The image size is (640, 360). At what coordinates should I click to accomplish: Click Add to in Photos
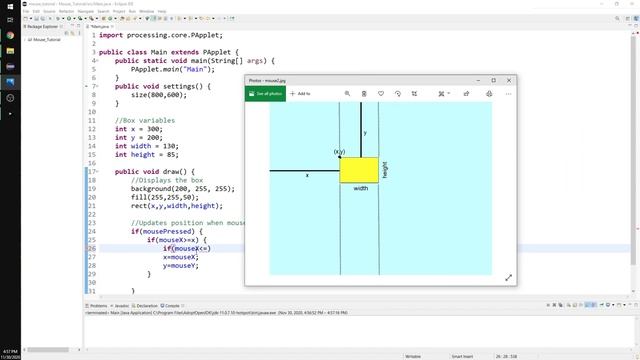[x=300, y=94]
